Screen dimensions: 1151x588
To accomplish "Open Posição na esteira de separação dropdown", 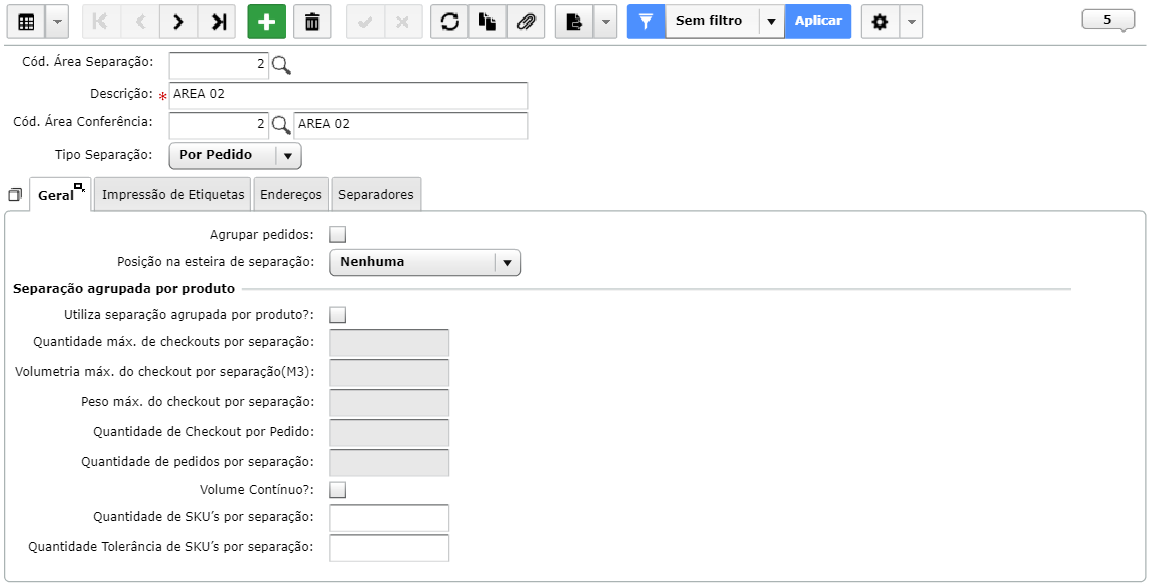I will (x=425, y=262).
